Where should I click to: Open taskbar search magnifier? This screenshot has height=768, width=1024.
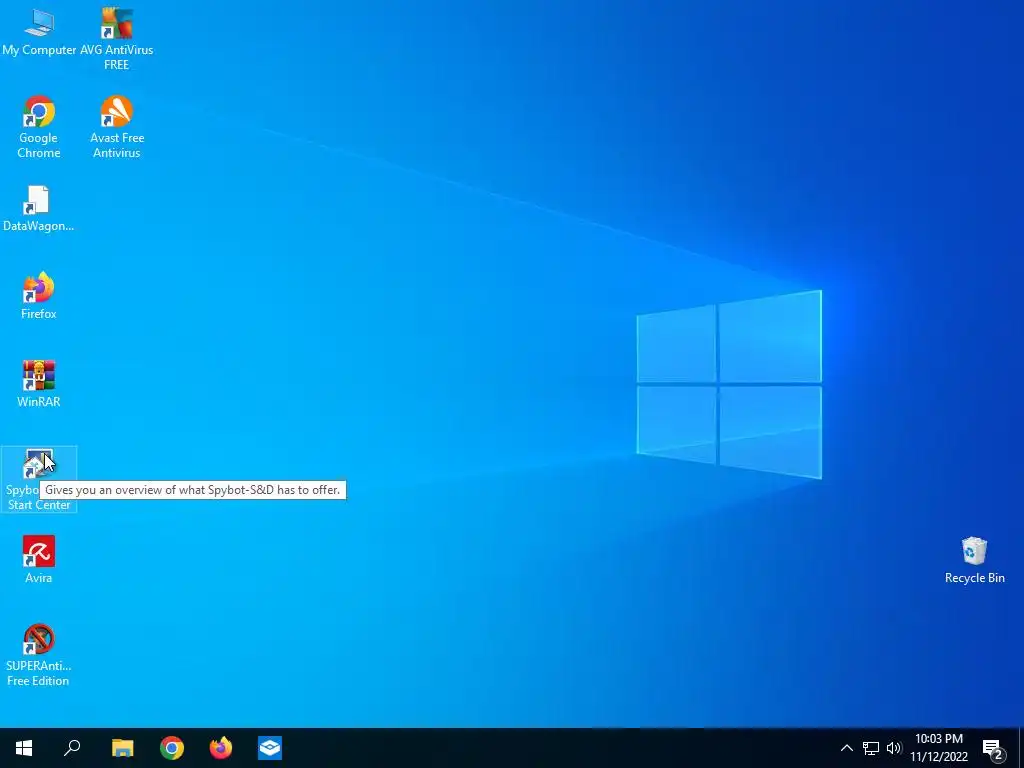[72, 748]
